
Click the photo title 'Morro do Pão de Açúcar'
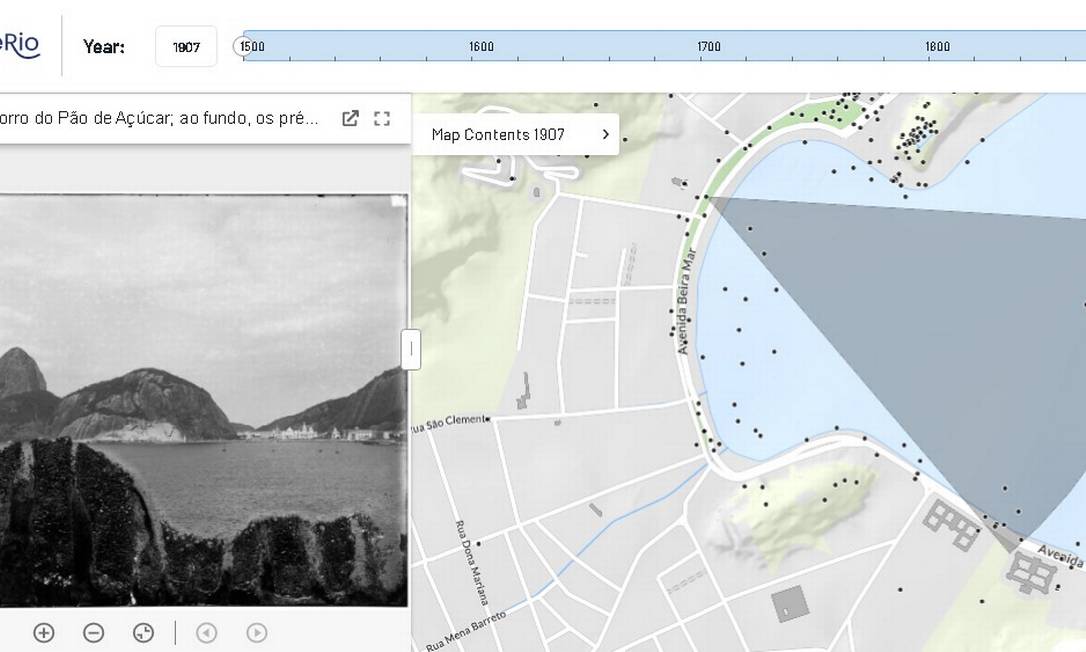(x=160, y=119)
